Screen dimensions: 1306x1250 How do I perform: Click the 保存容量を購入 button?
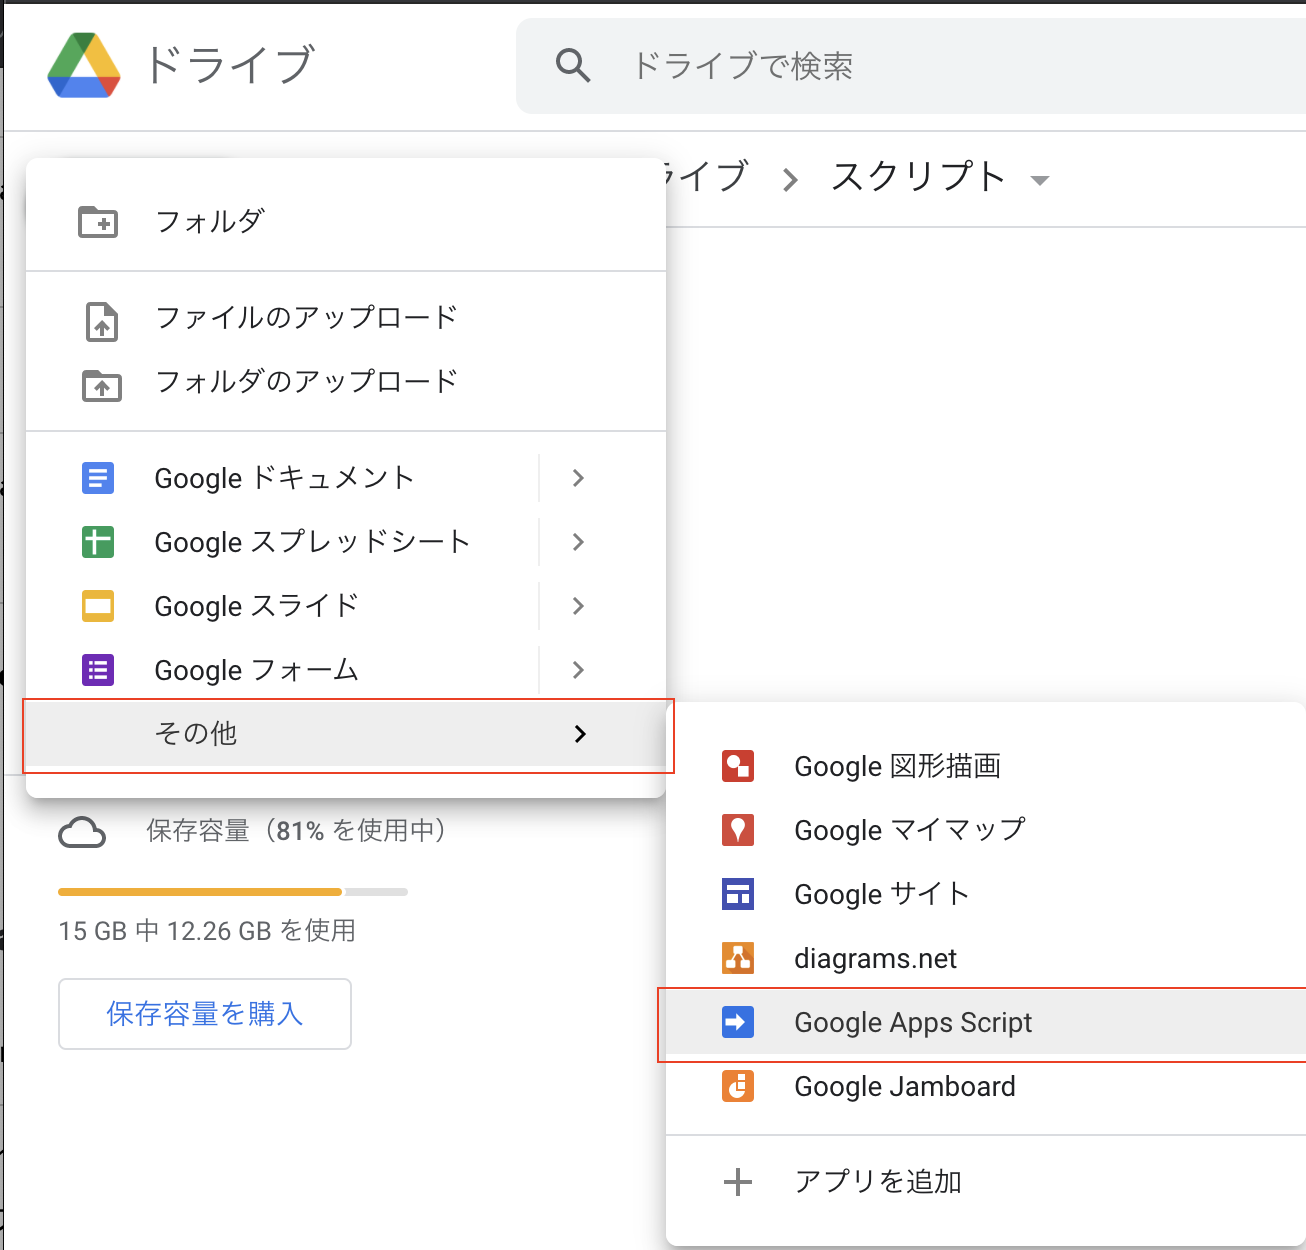coord(205,1014)
